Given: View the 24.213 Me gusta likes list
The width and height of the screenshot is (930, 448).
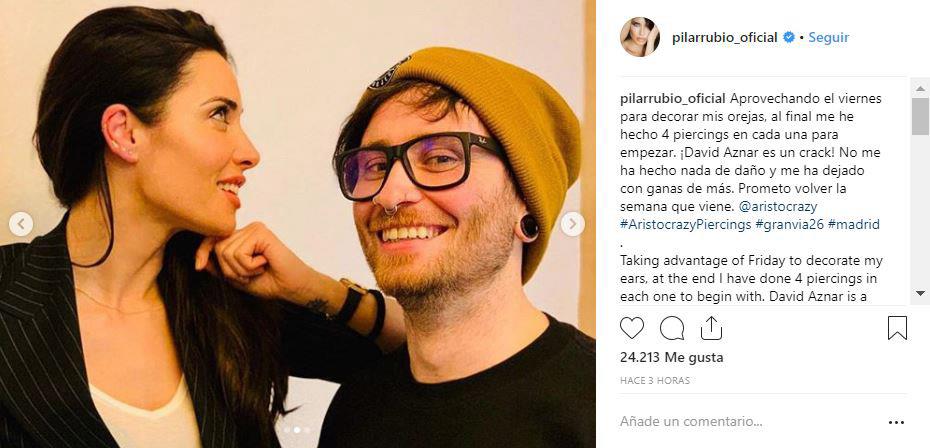Looking at the screenshot, I should [671, 358].
